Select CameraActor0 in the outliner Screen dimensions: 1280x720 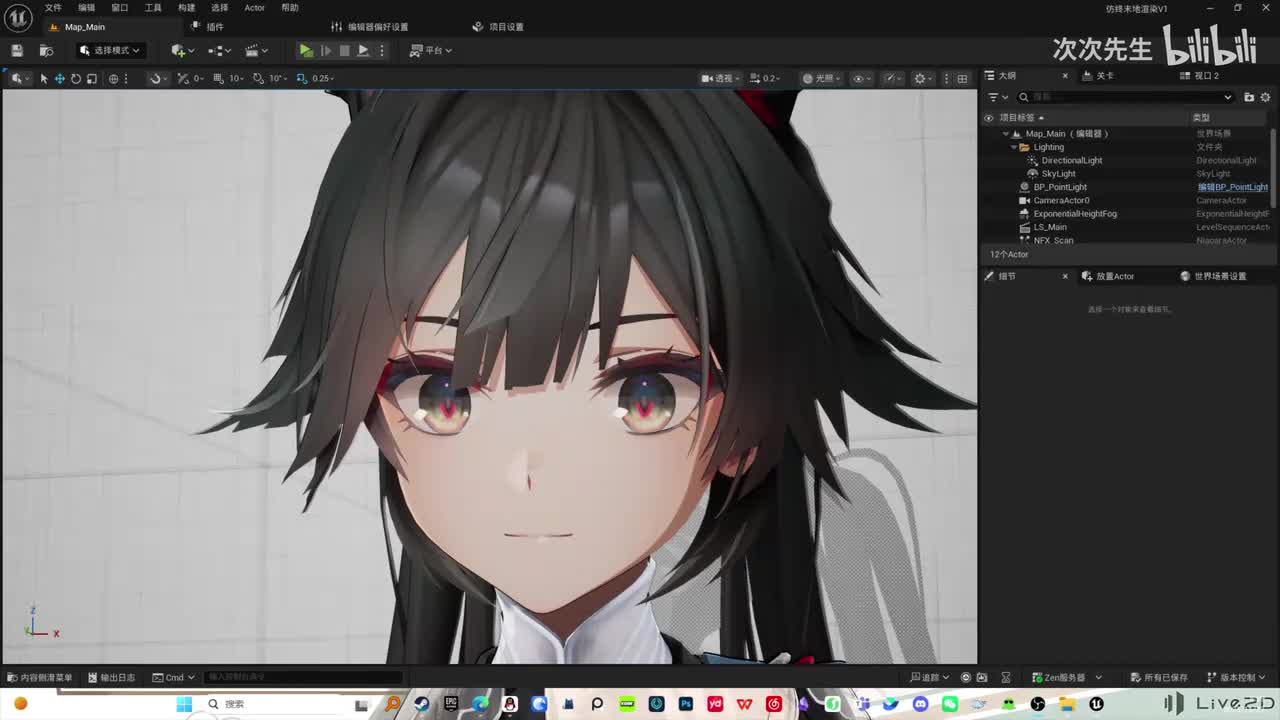[x=1060, y=201]
